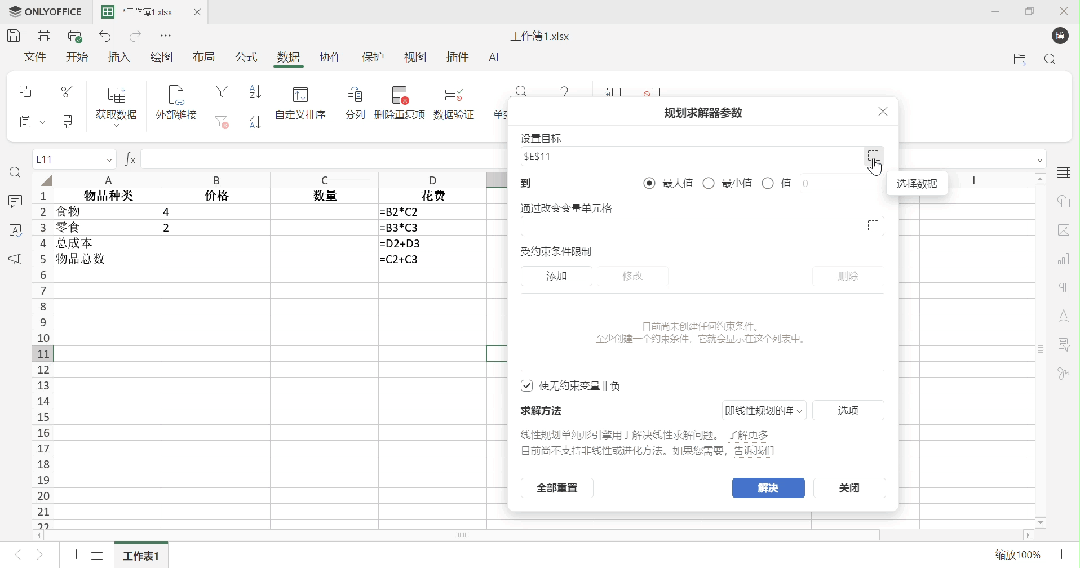Open solving method dropdown
Screen dimensions: 1080x568
click(764, 410)
